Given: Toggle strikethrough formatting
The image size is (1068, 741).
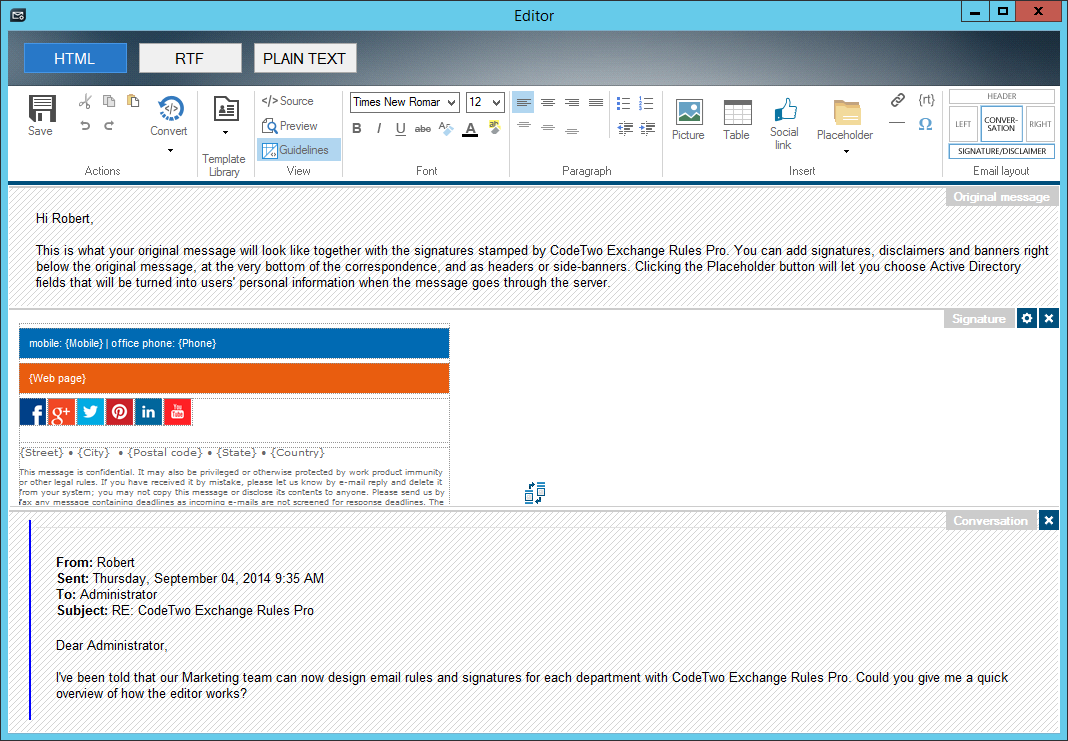Looking at the screenshot, I should 422,128.
